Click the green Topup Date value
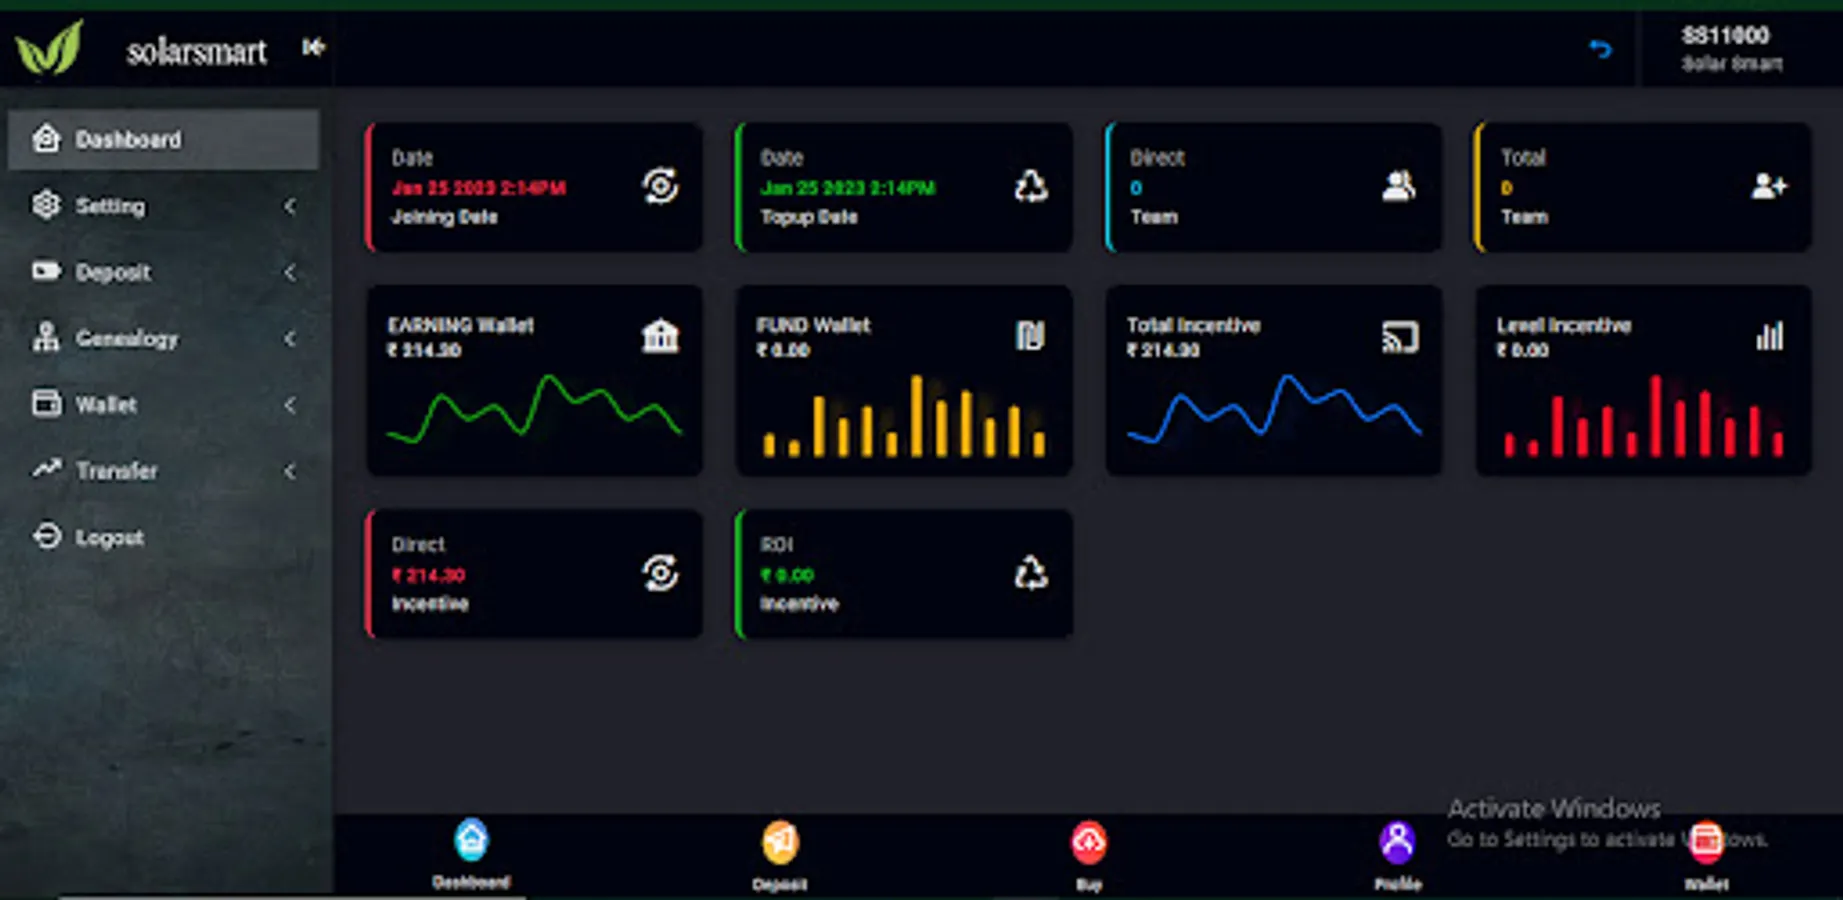 click(848, 188)
